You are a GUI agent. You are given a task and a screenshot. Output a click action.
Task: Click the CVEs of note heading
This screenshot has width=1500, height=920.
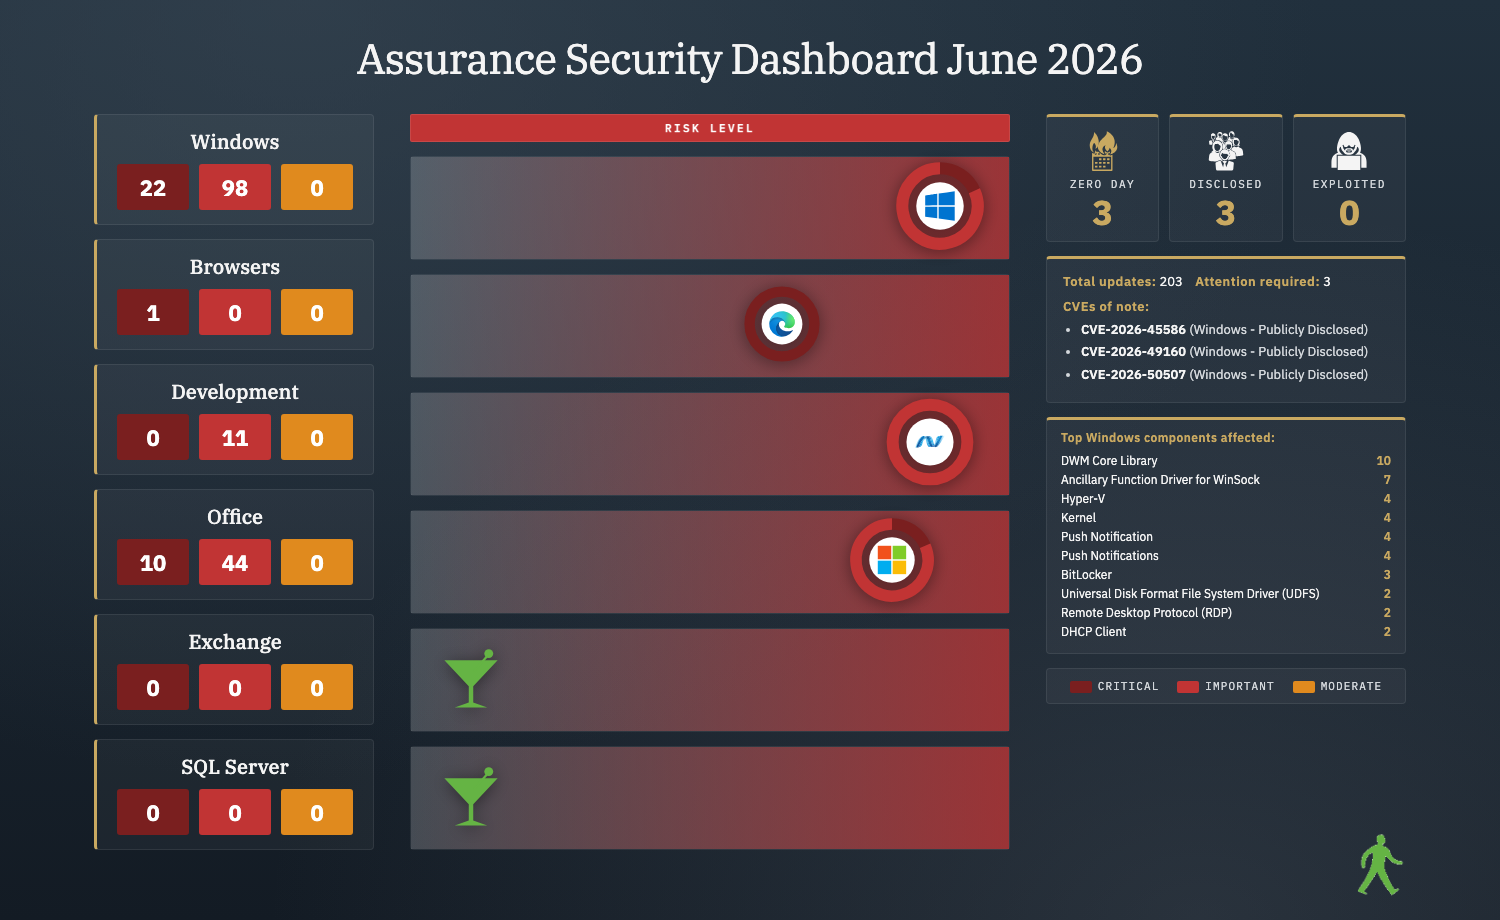pos(1106,307)
